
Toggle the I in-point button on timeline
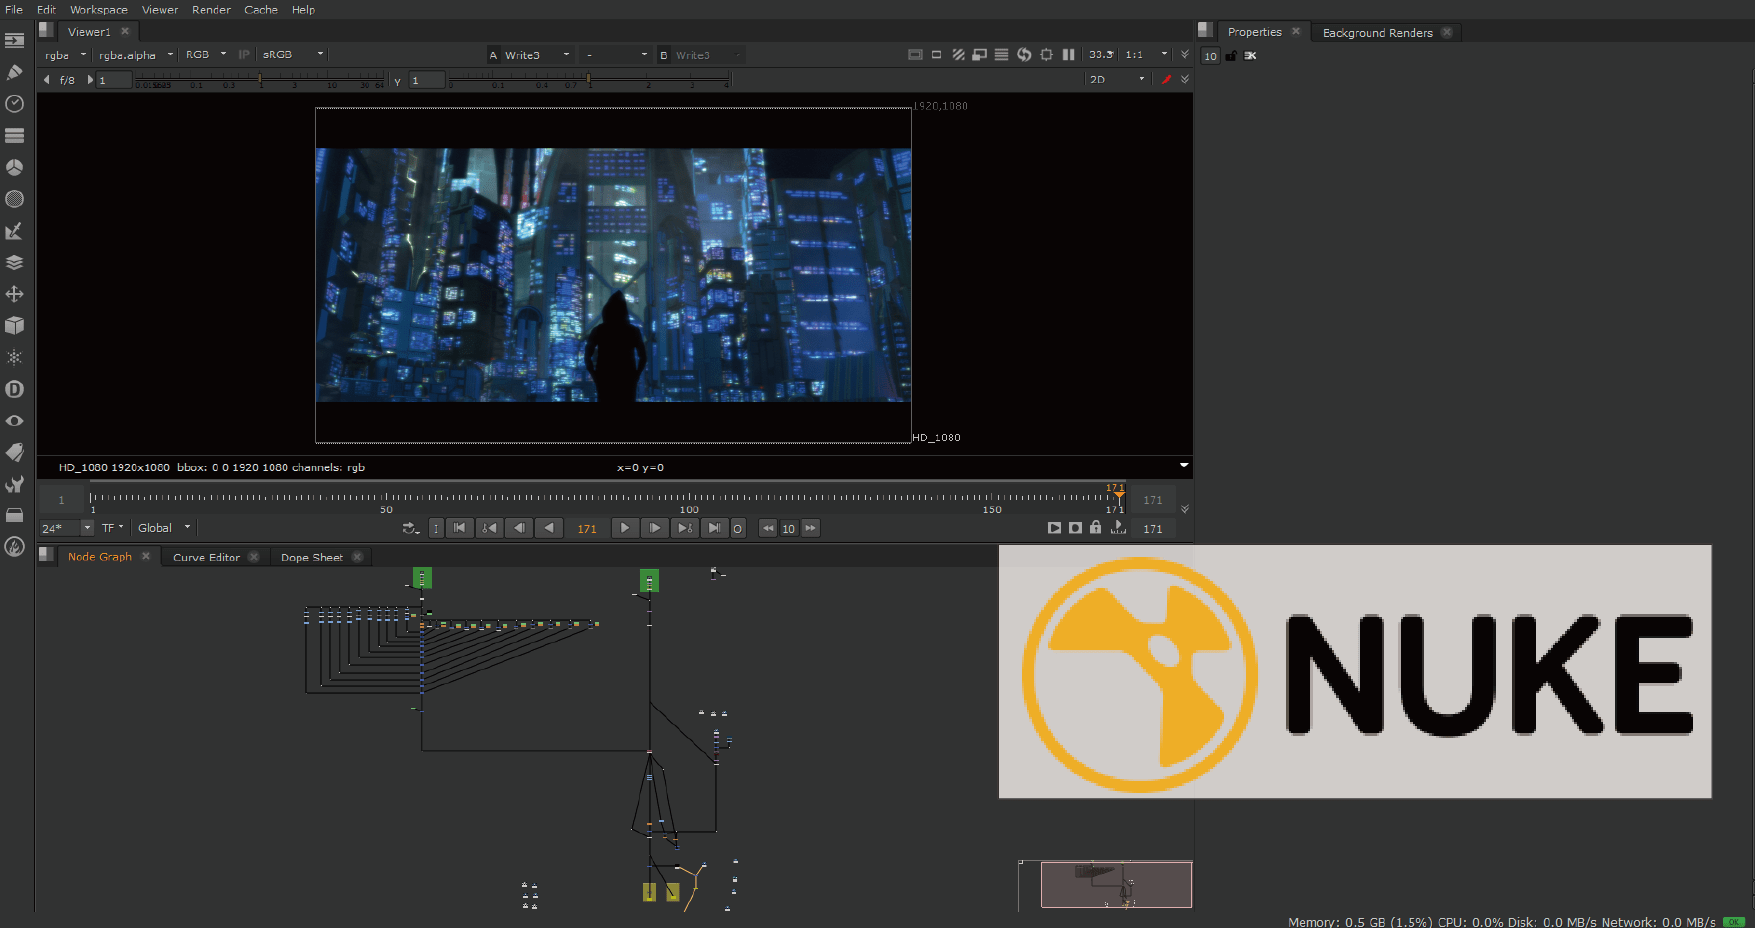[435, 528]
